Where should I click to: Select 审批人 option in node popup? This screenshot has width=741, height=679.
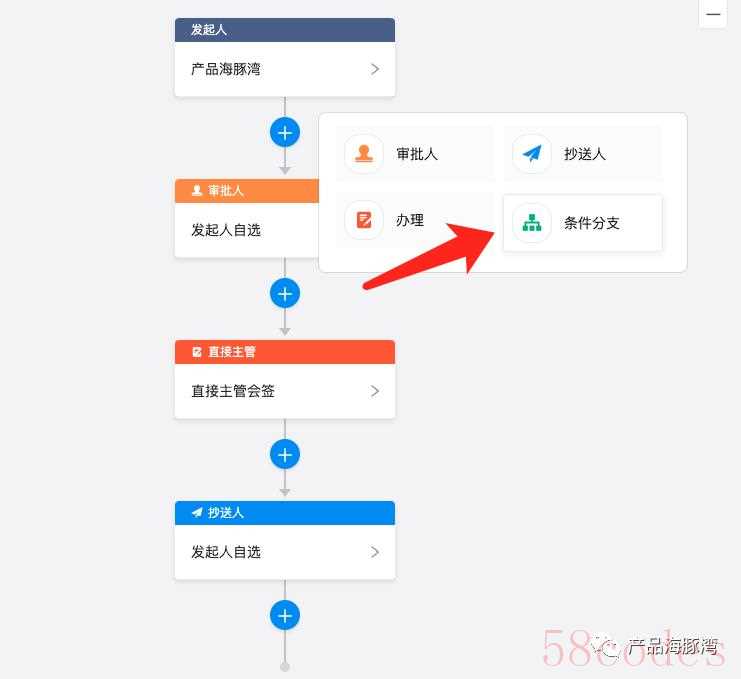[x=414, y=154]
